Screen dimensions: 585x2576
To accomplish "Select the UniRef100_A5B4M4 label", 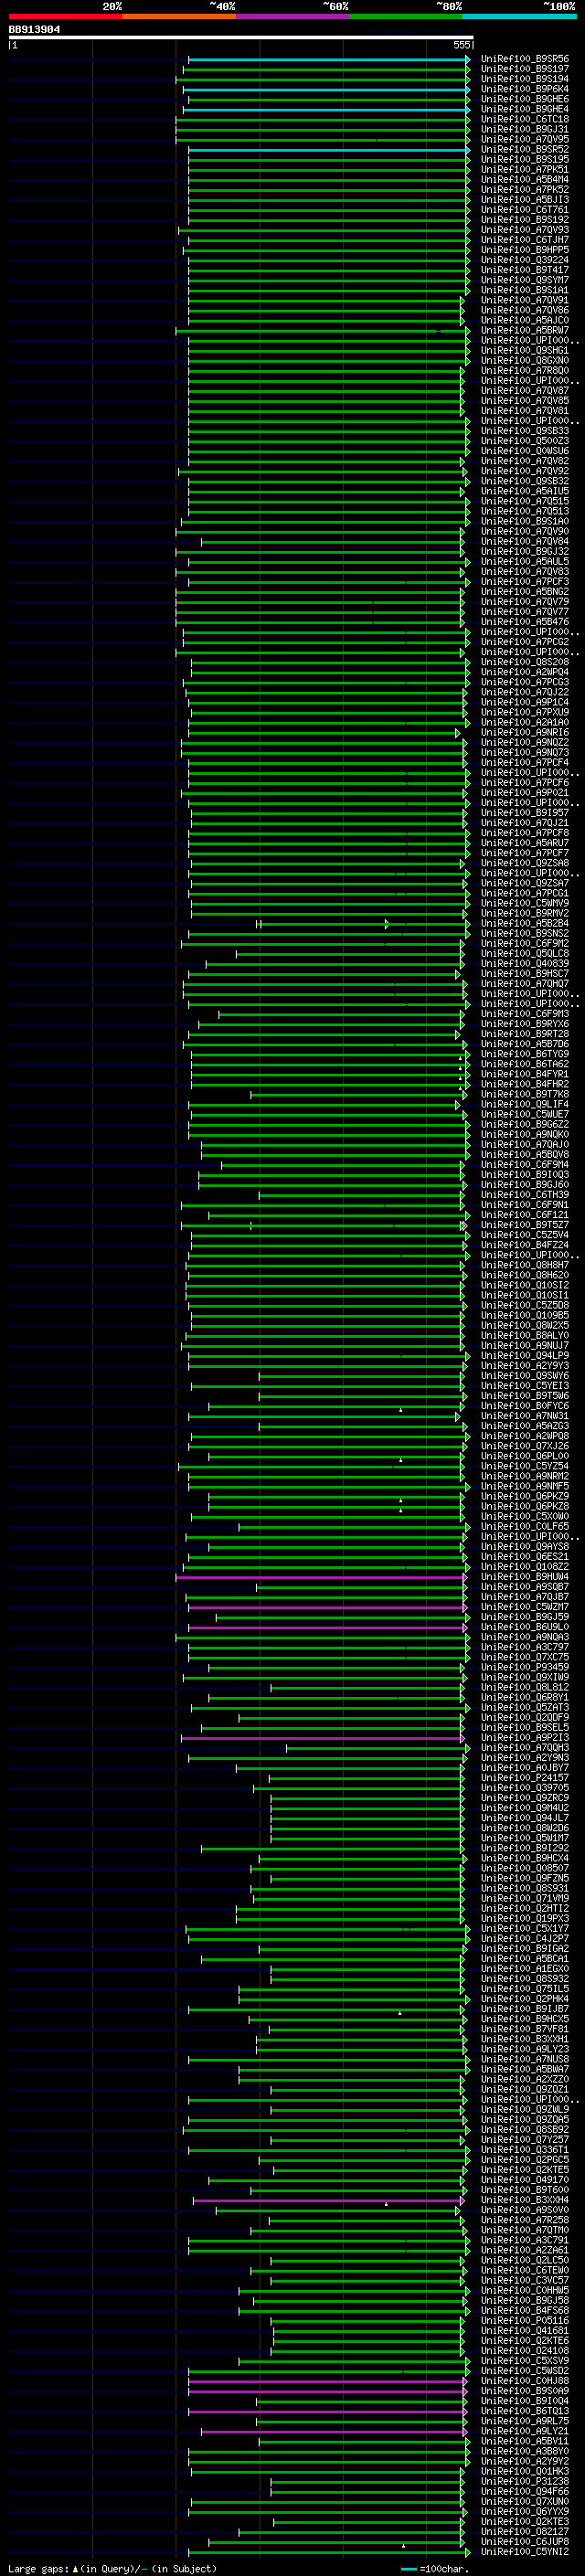I will (x=525, y=180).
